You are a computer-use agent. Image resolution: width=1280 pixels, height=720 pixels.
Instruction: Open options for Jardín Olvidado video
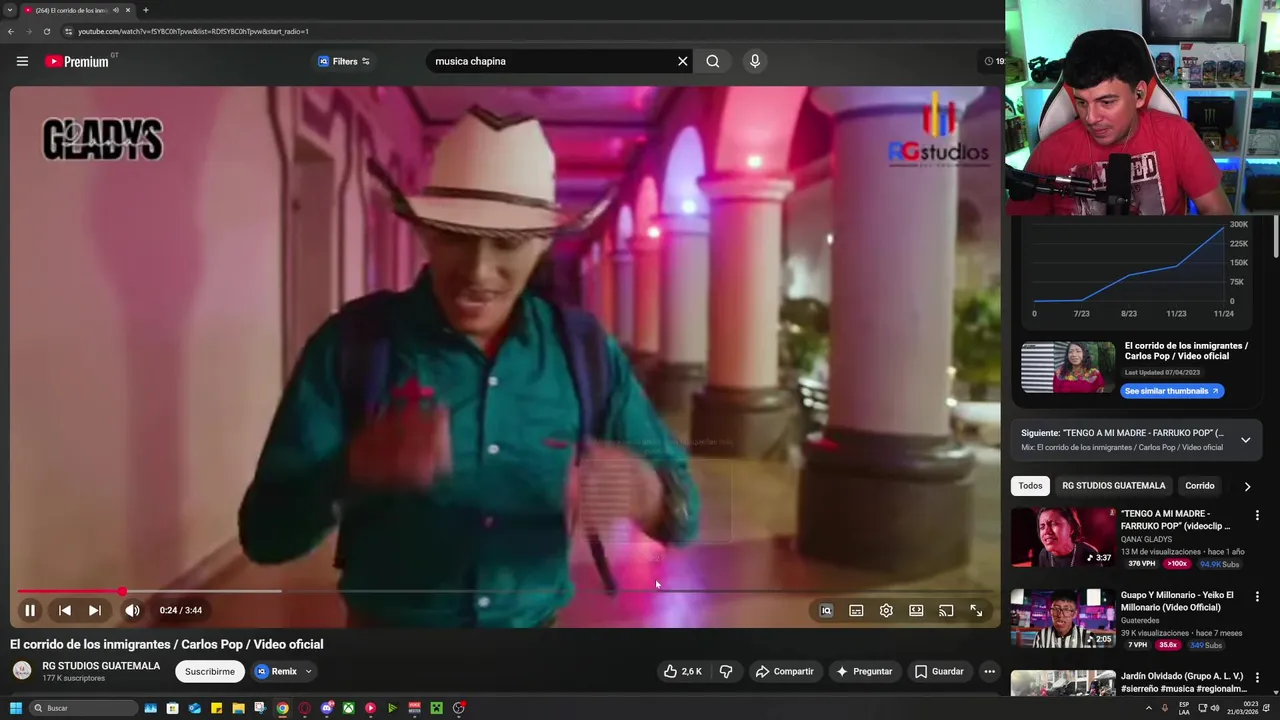[1257, 677]
